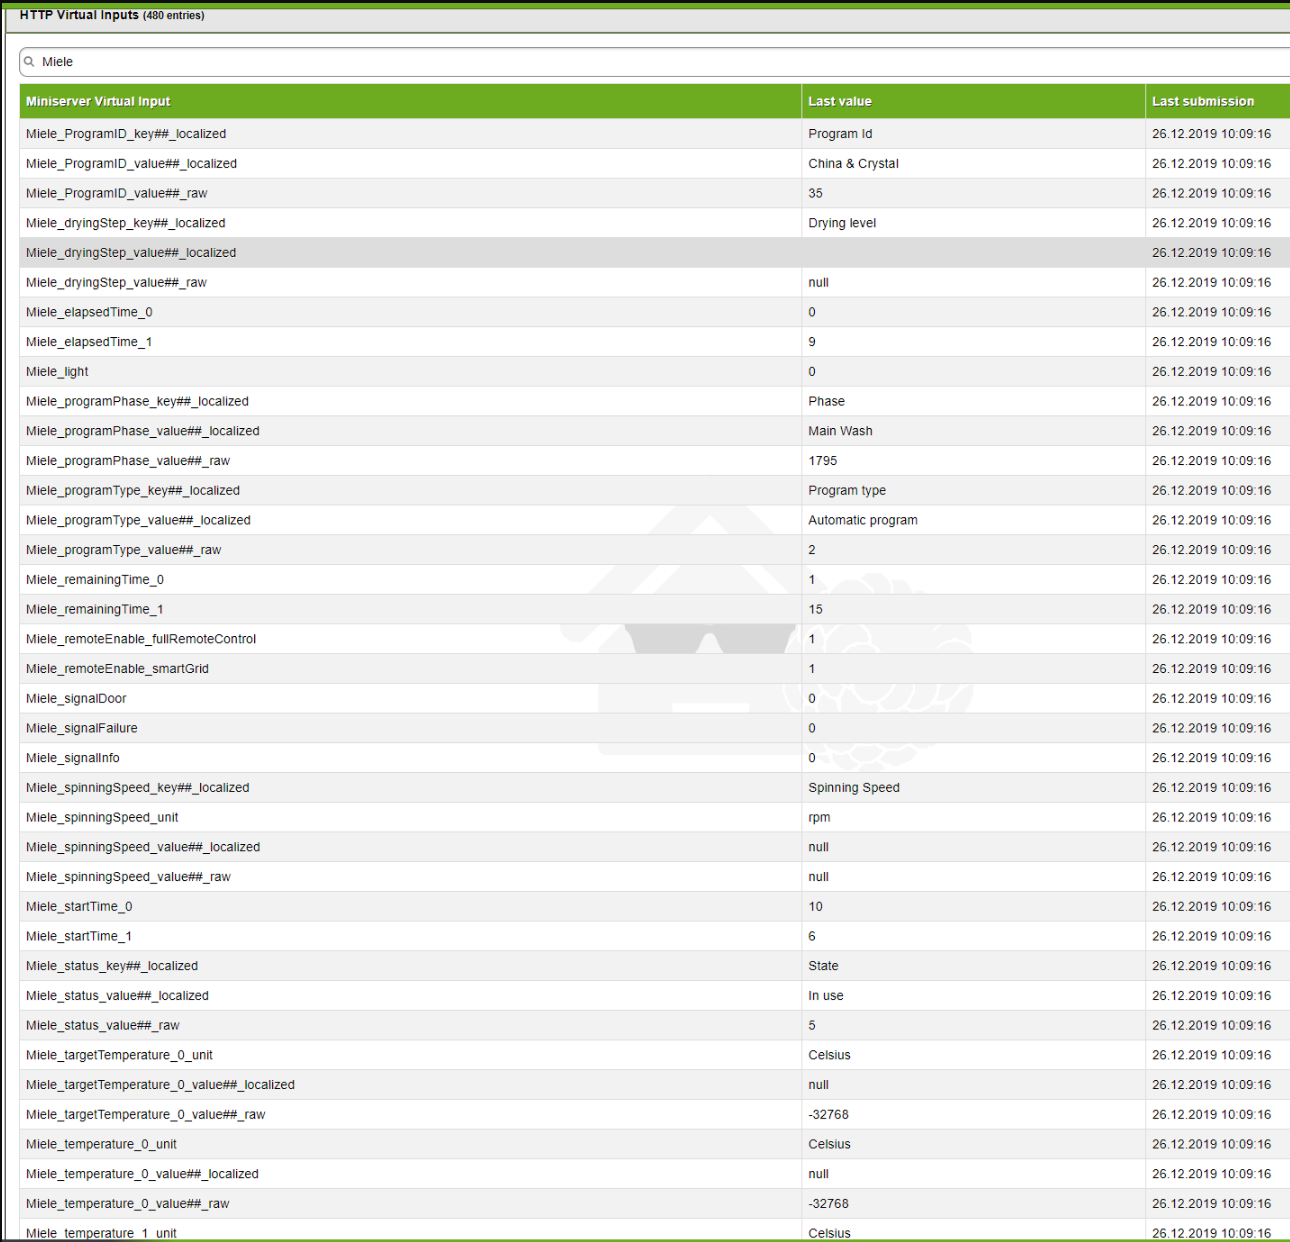Select highlighted row Miele_dryingStep_value##_localized
1290x1242 pixels.
655,253
